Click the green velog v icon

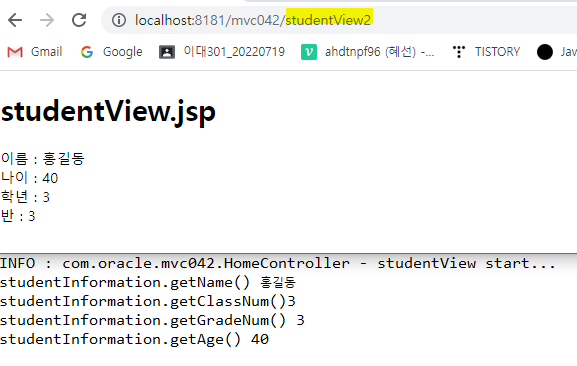(309, 52)
